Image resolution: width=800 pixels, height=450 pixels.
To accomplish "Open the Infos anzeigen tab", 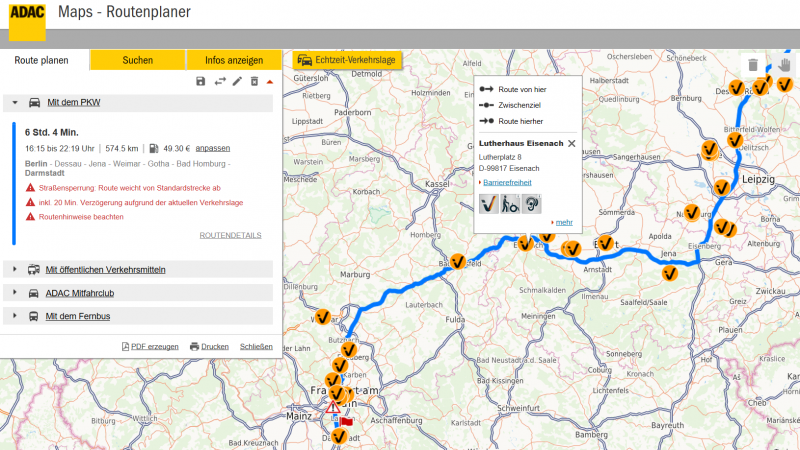I will click(234, 60).
